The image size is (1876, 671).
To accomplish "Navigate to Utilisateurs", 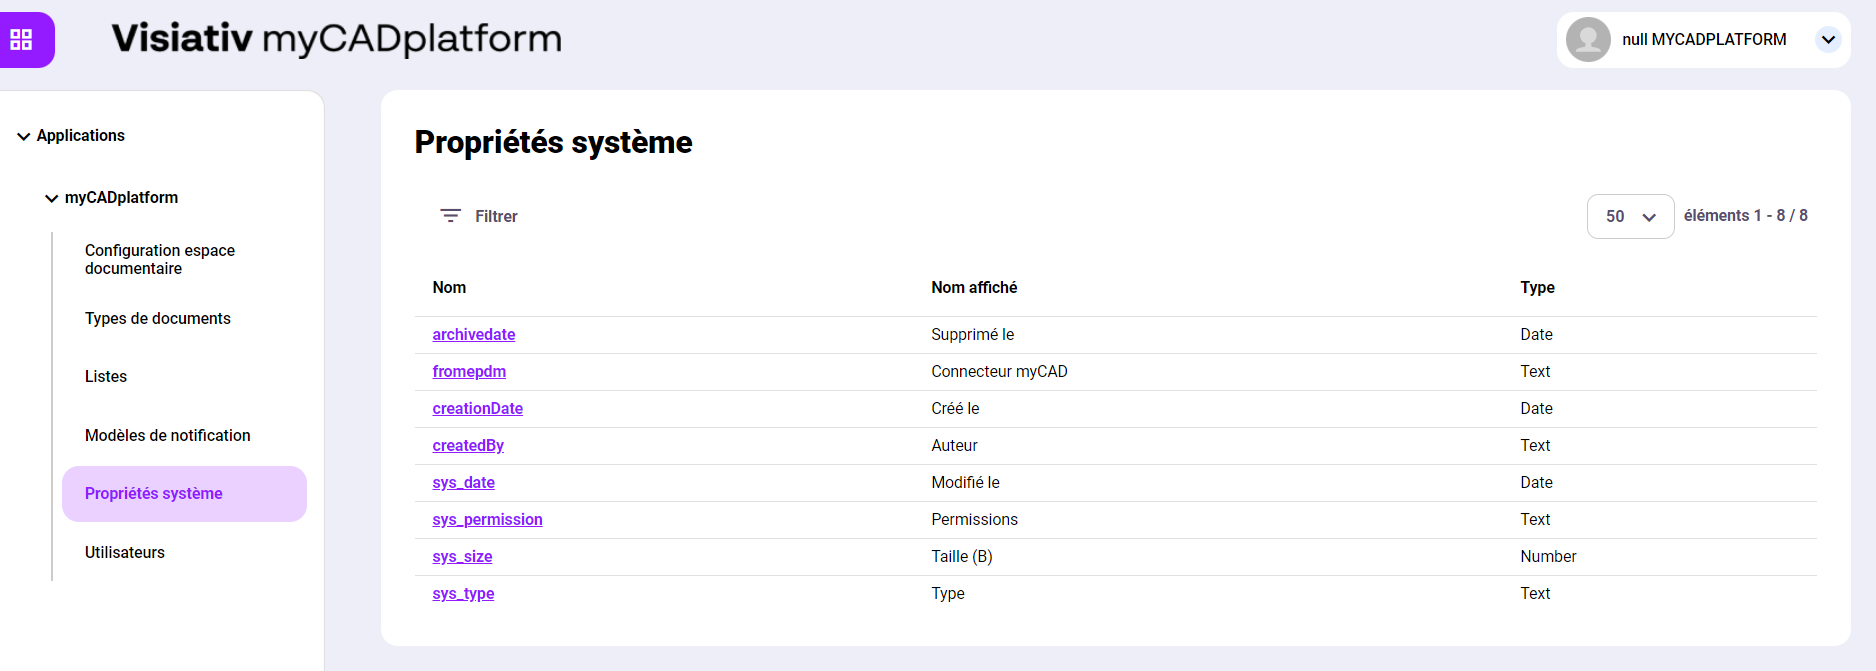I will (x=125, y=553).
